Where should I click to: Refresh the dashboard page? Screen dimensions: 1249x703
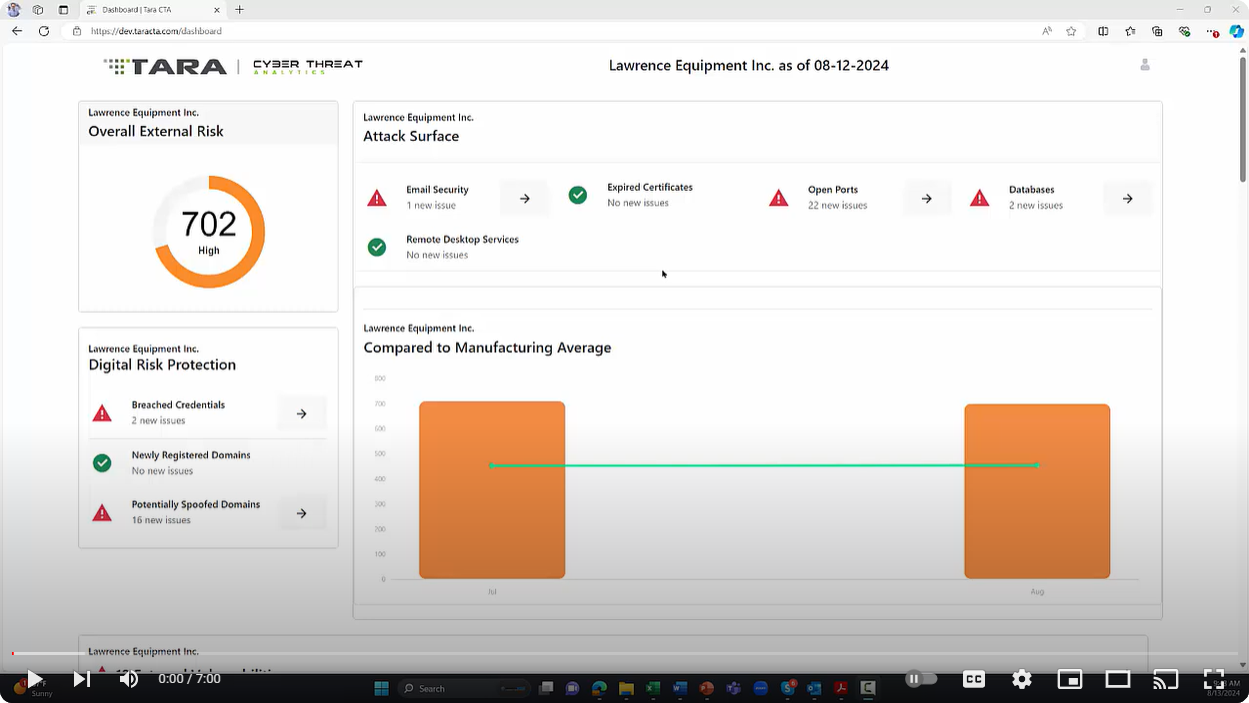click(44, 31)
